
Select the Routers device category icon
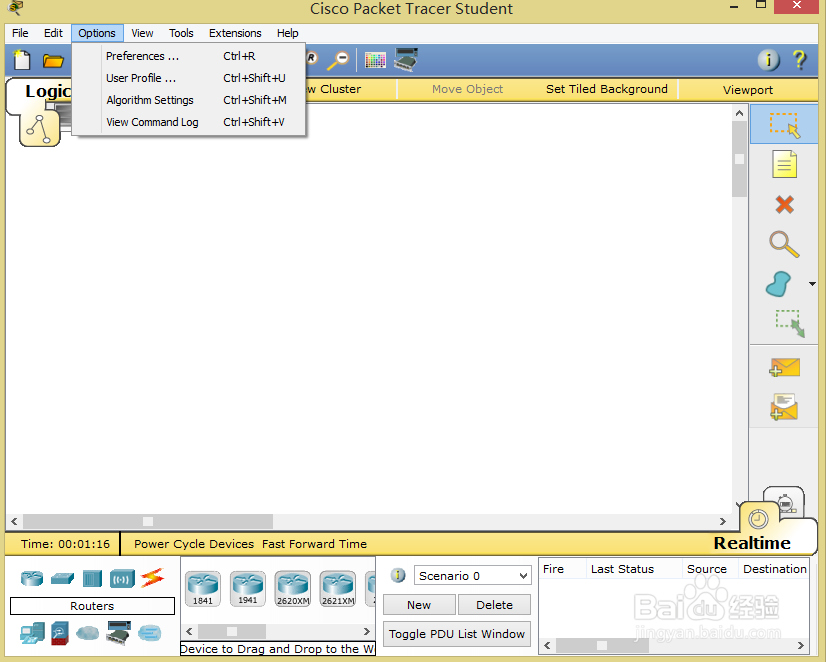pos(32,578)
